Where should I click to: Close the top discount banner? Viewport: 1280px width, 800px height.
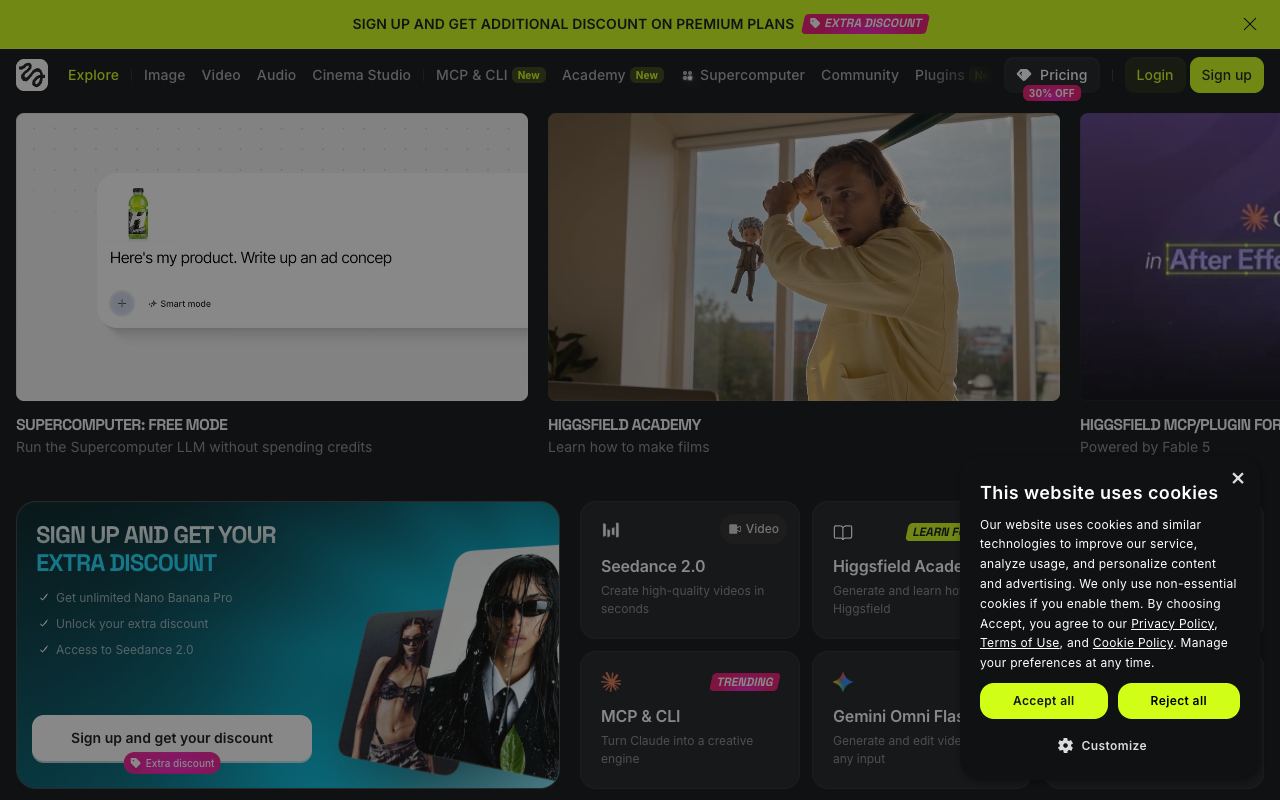click(1250, 24)
